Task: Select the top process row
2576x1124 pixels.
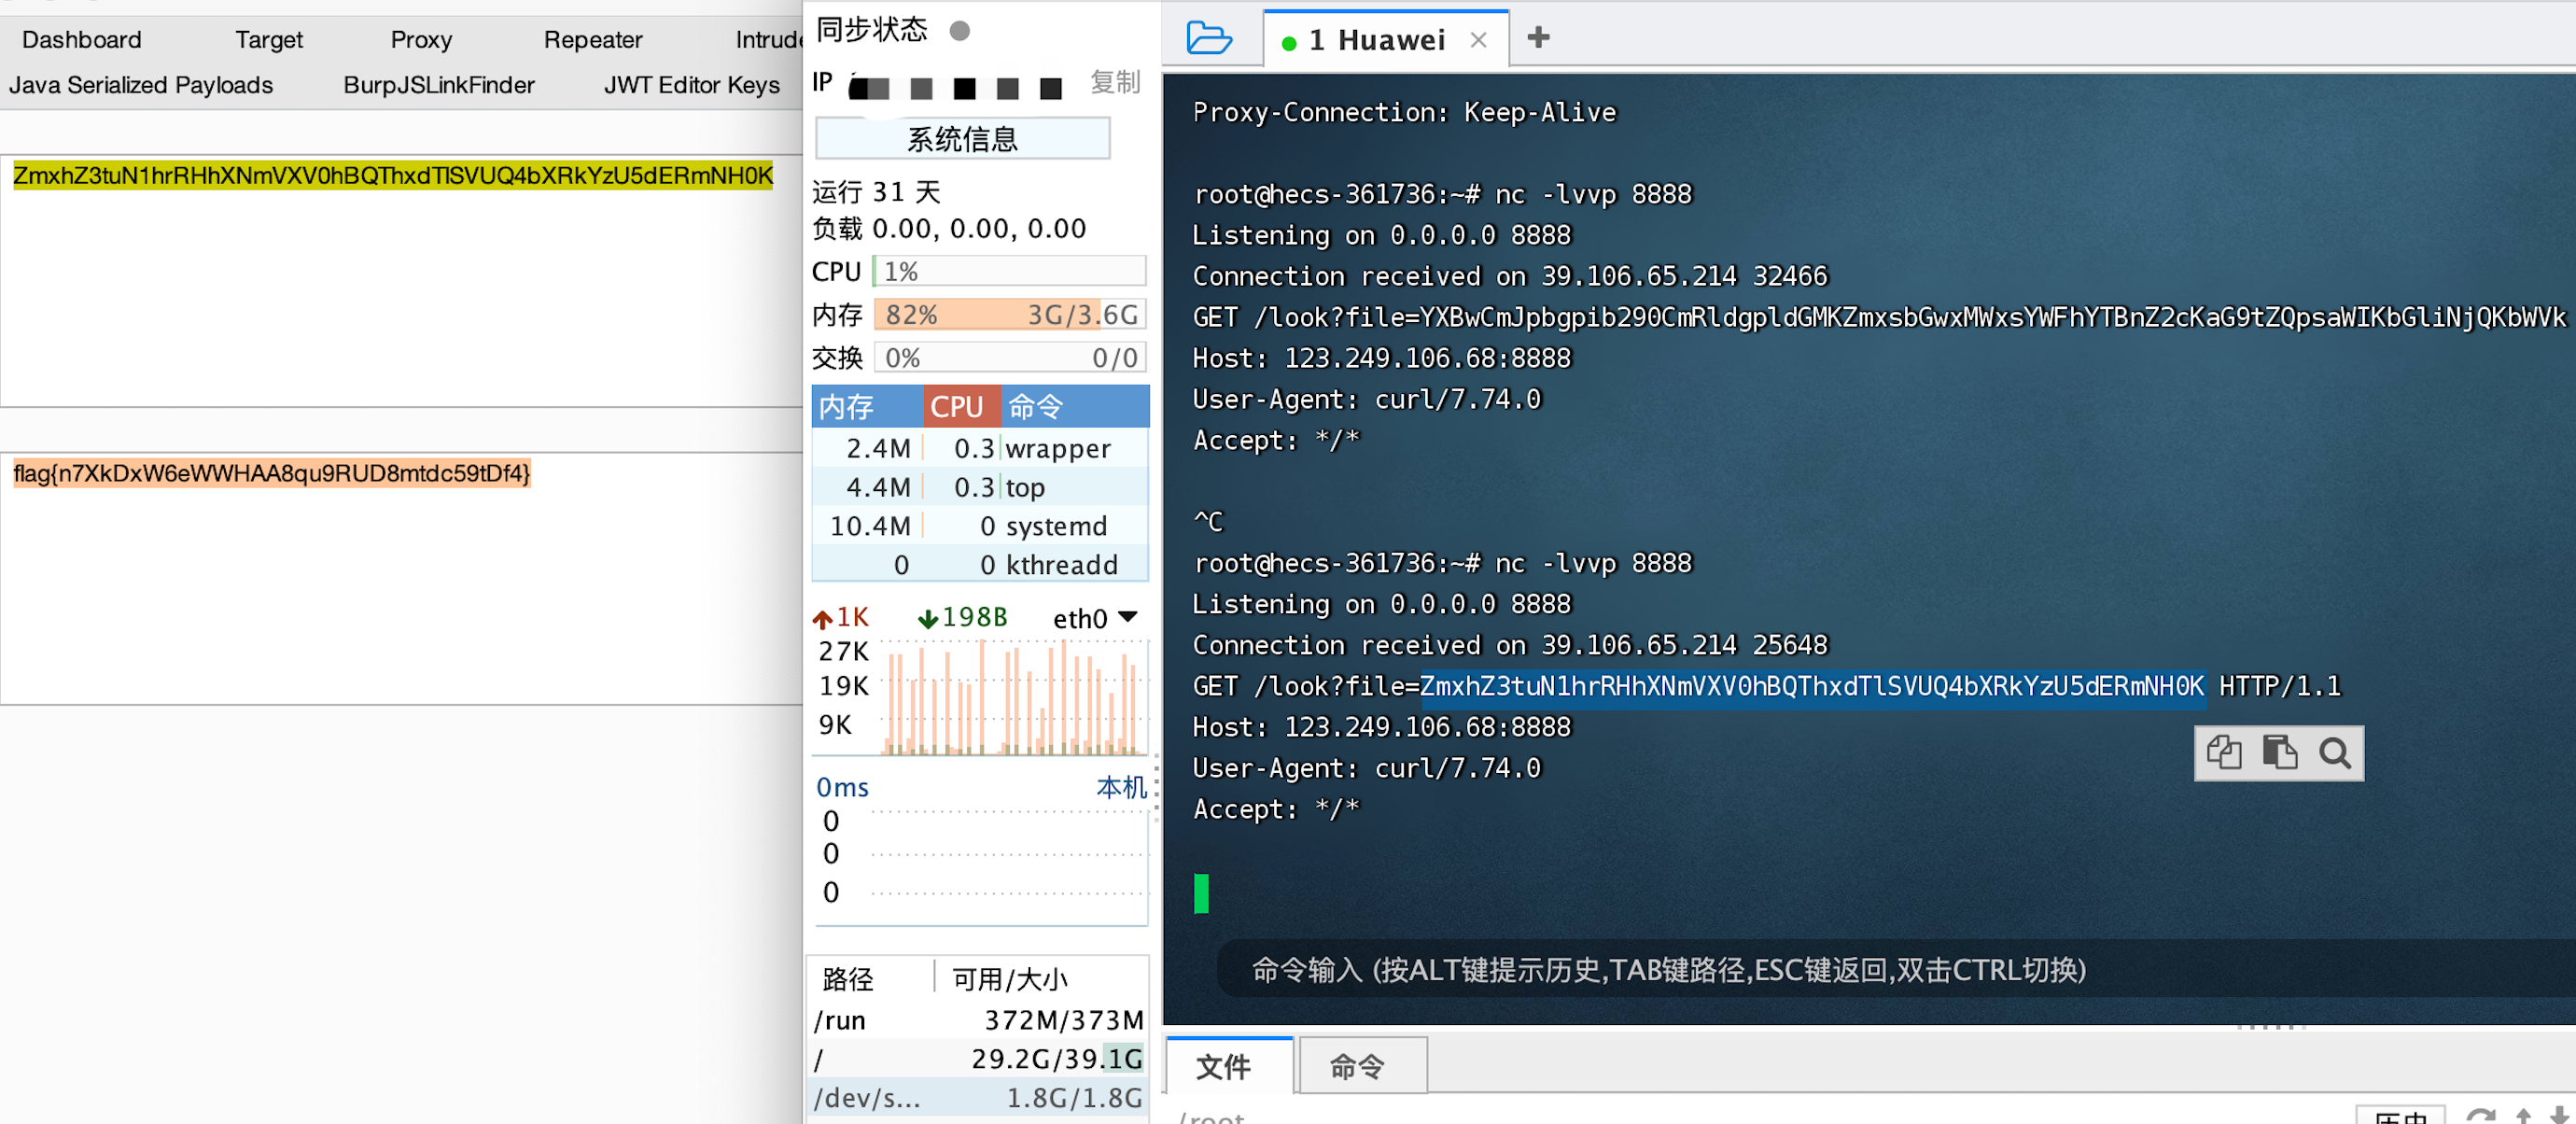Action: (980, 487)
